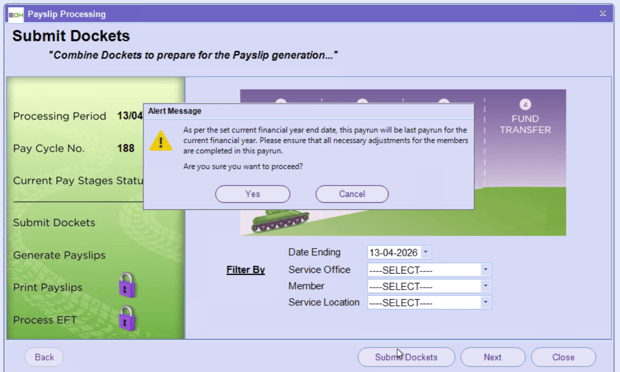The width and height of the screenshot is (620, 372).
Task: Select Submit Dockets stage in left panel
Action: [x=54, y=223]
